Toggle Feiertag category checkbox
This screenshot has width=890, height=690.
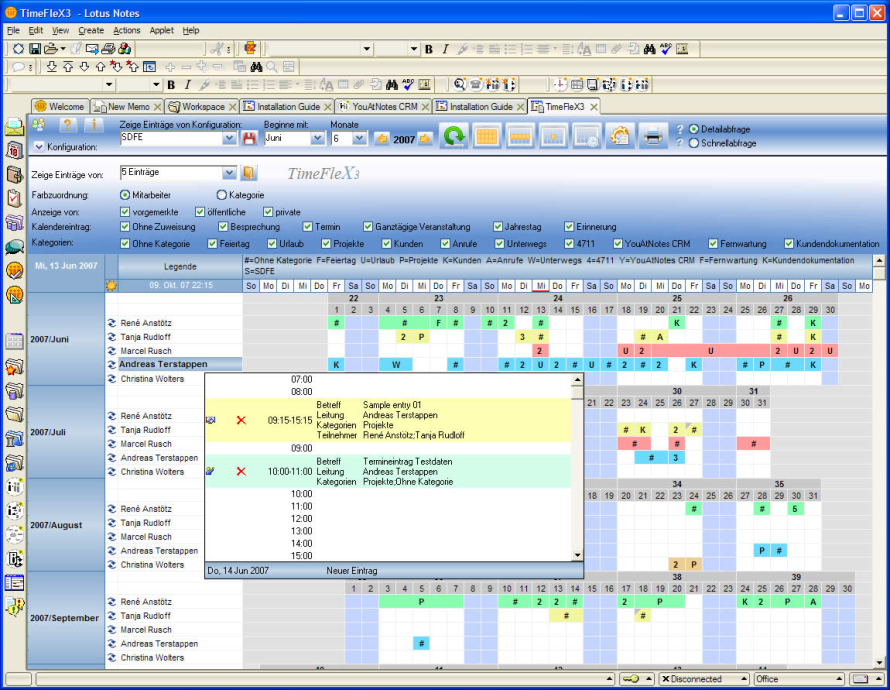coord(212,244)
